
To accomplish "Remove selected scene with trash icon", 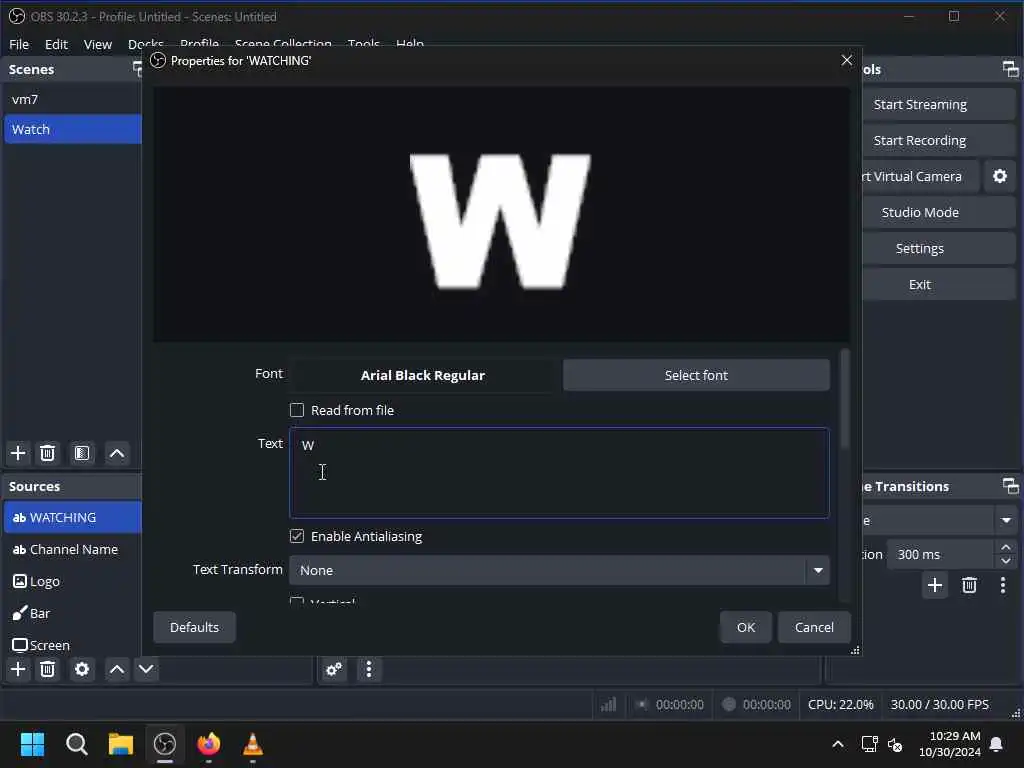I will point(47,453).
